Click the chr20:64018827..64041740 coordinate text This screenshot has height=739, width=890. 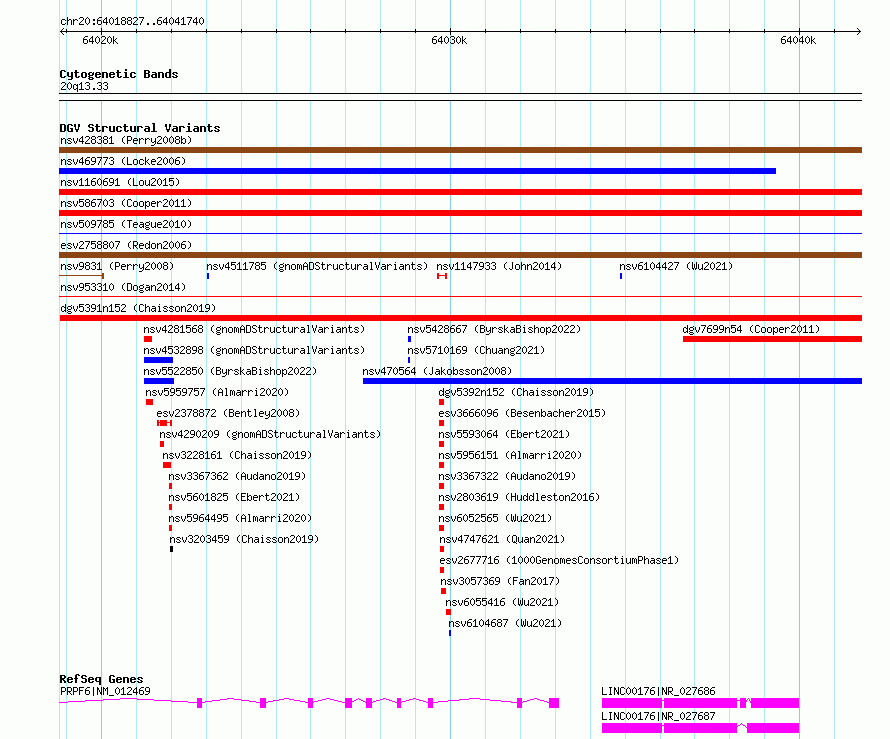tap(132, 22)
